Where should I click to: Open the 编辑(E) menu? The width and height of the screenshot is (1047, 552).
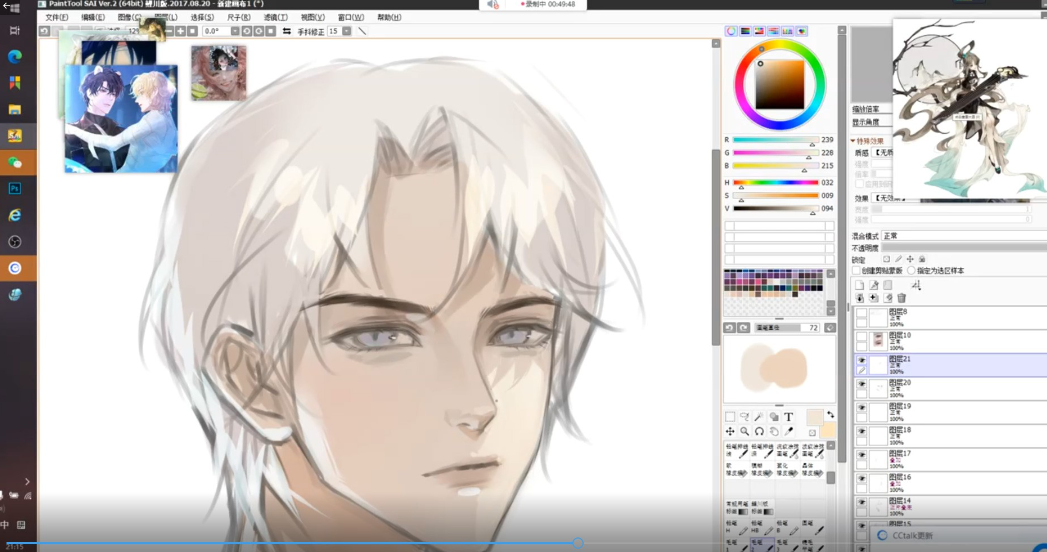click(x=93, y=17)
